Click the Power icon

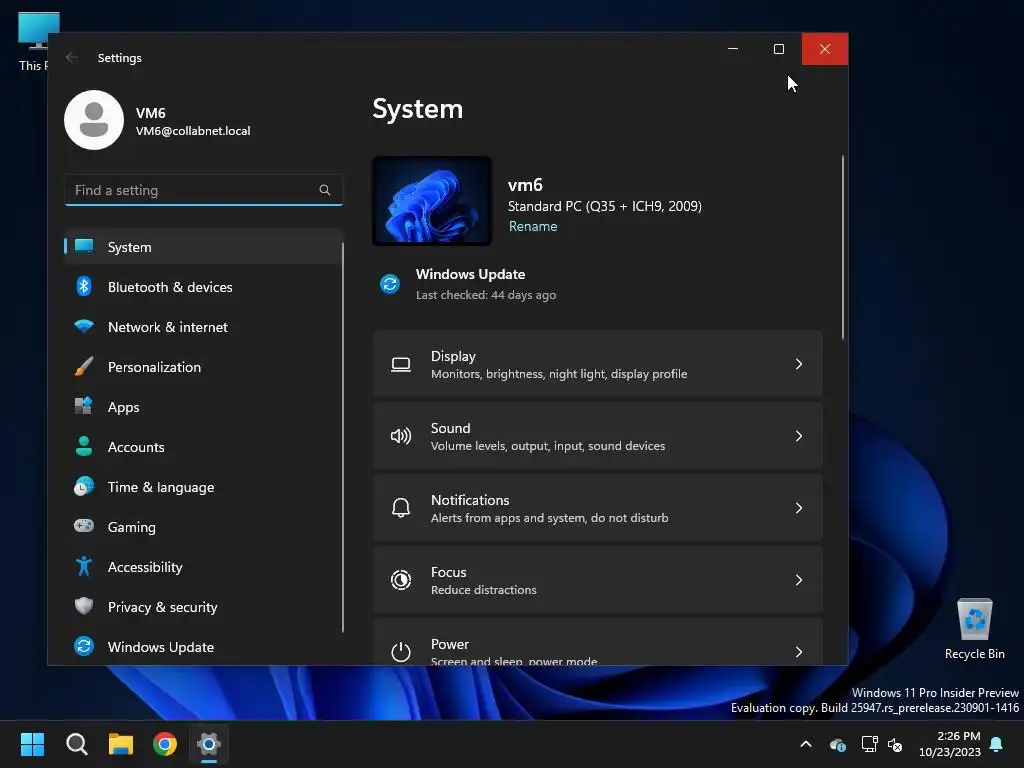pyautogui.click(x=401, y=652)
